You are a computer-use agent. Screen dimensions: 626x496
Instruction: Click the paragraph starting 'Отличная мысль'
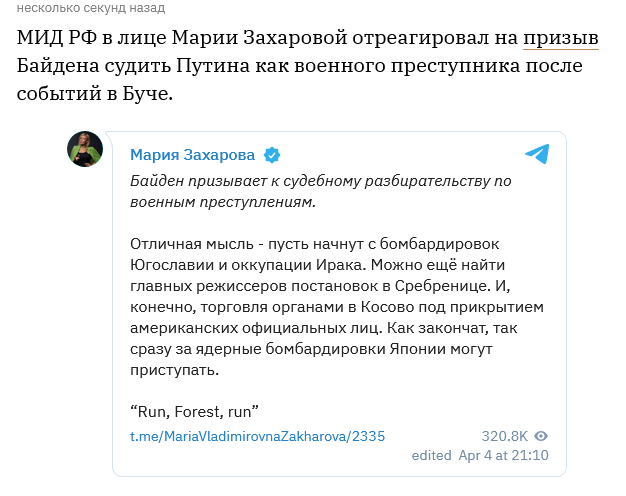[337, 307]
